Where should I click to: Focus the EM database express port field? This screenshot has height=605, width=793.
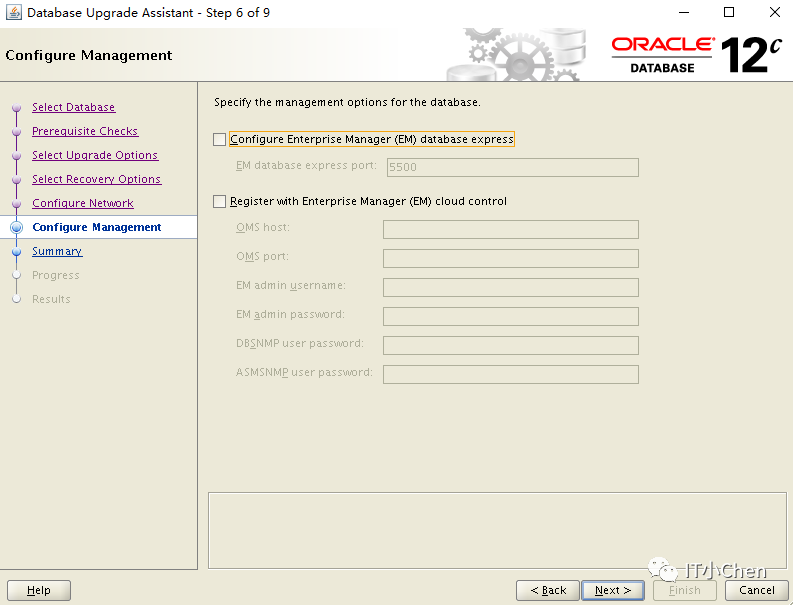513,167
